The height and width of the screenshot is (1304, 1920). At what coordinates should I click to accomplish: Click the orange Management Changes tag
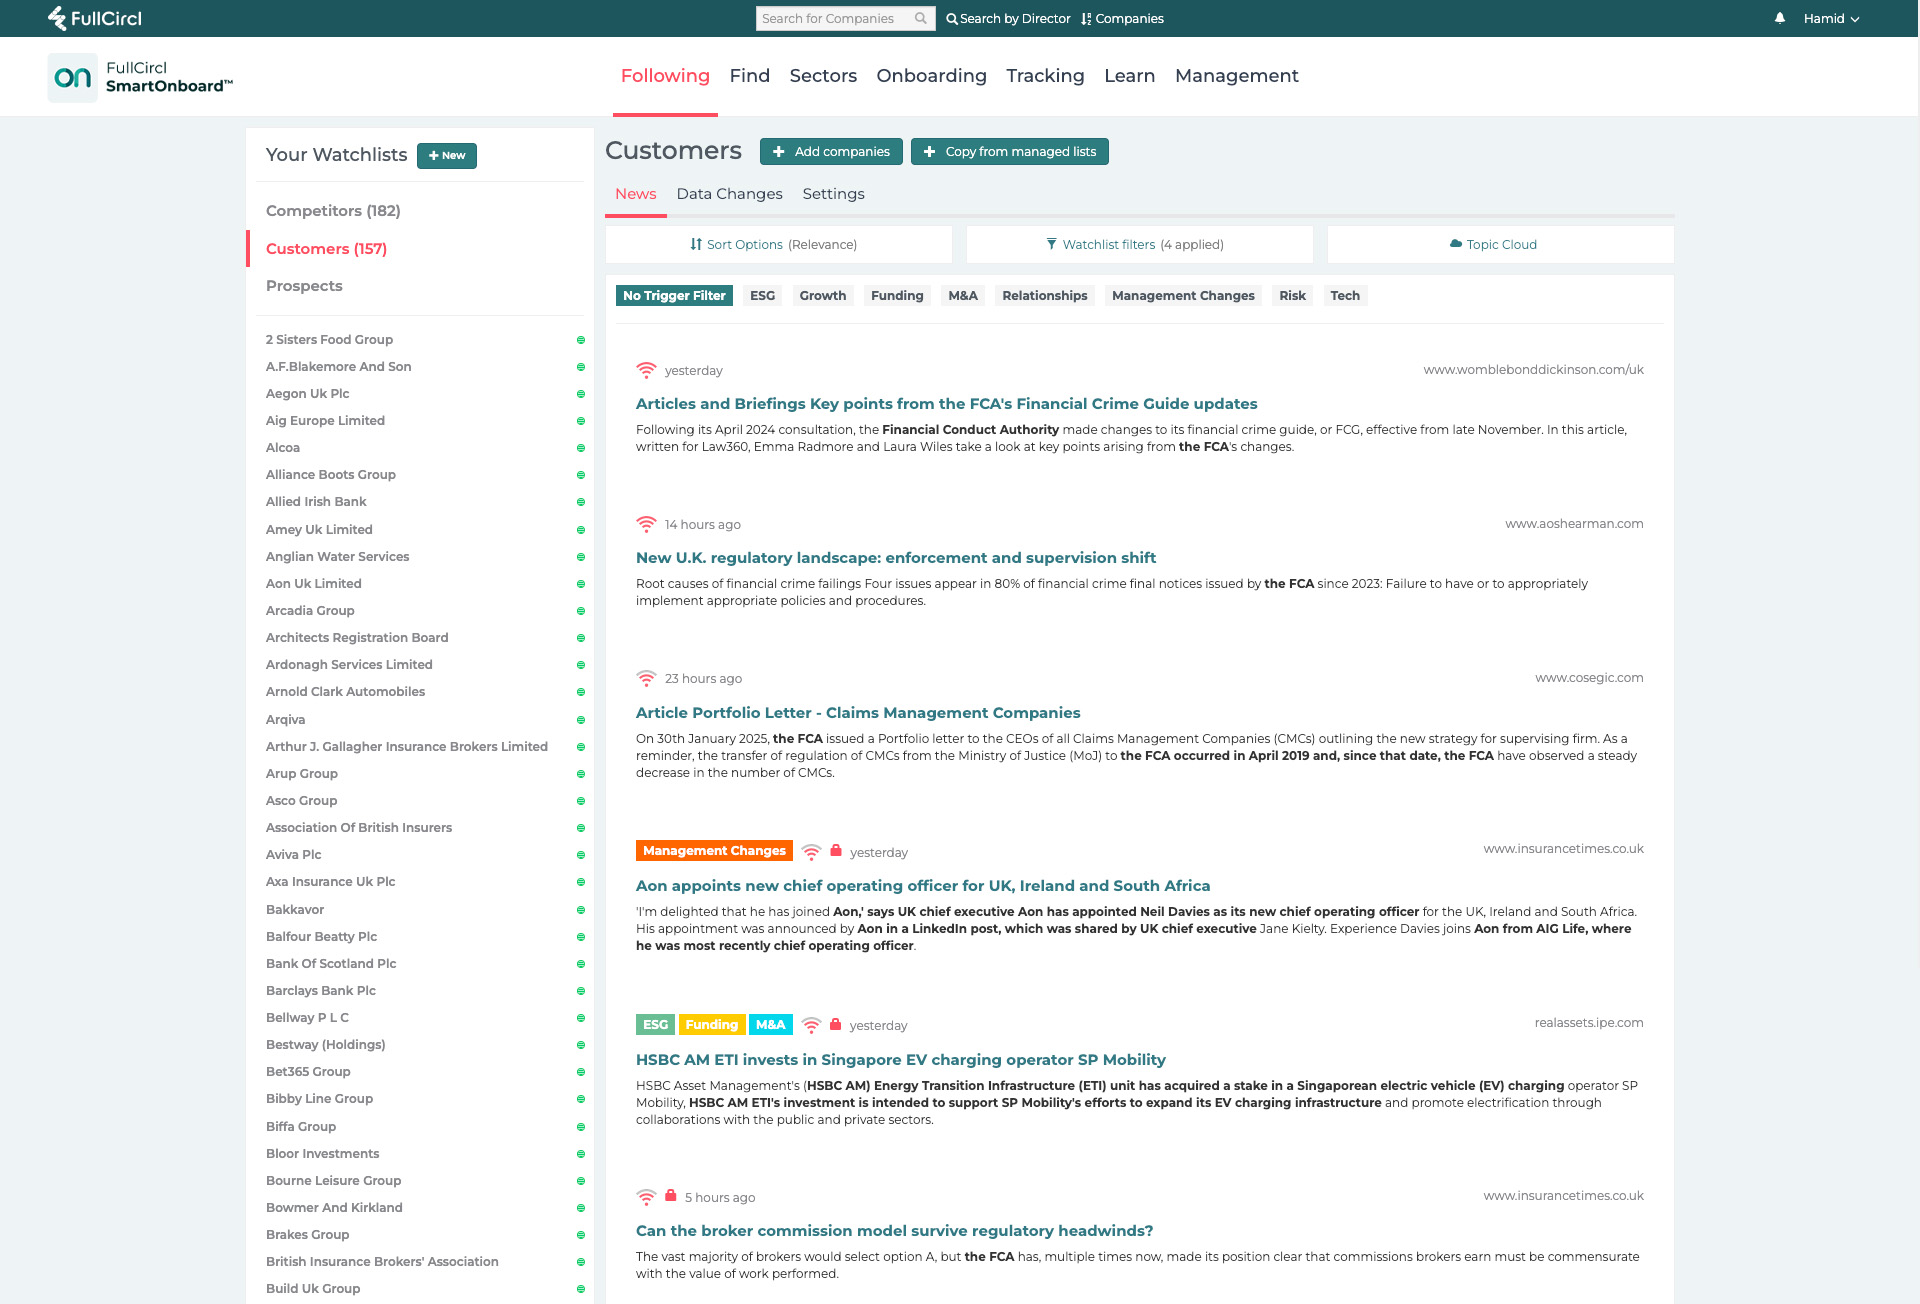tap(714, 851)
